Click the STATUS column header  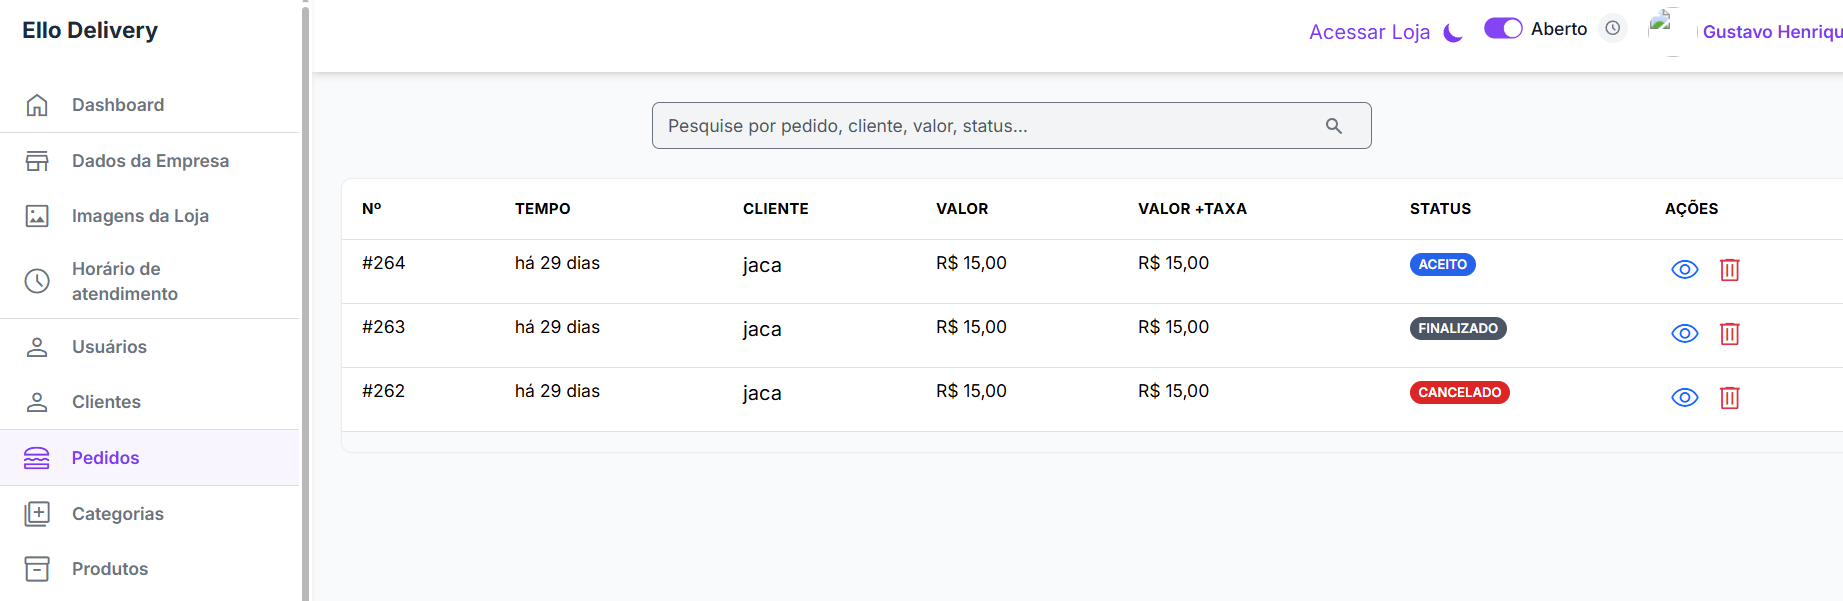pos(1440,209)
